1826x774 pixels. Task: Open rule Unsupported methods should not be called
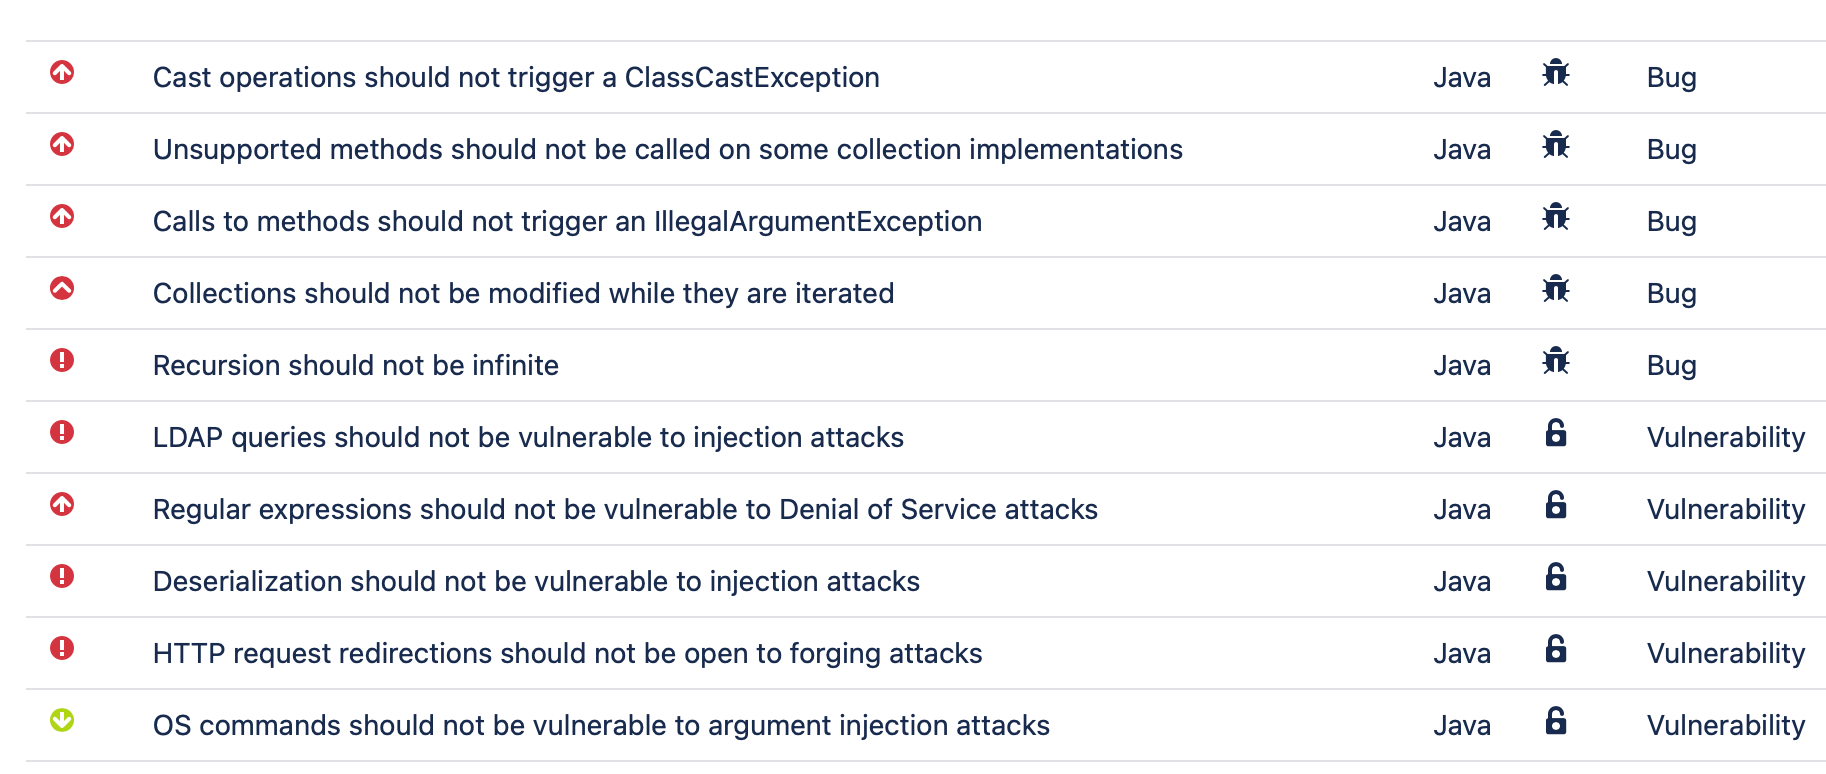click(668, 150)
